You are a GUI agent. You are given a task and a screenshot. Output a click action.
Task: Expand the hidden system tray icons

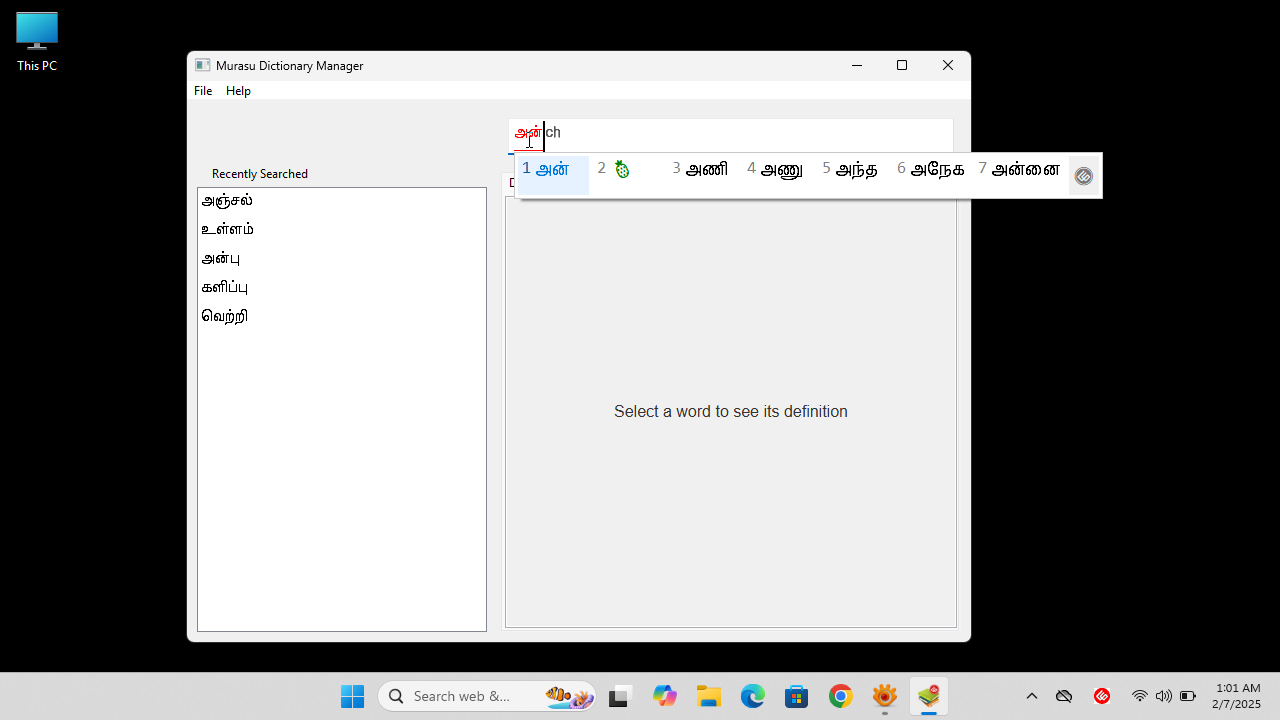pos(1032,695)
